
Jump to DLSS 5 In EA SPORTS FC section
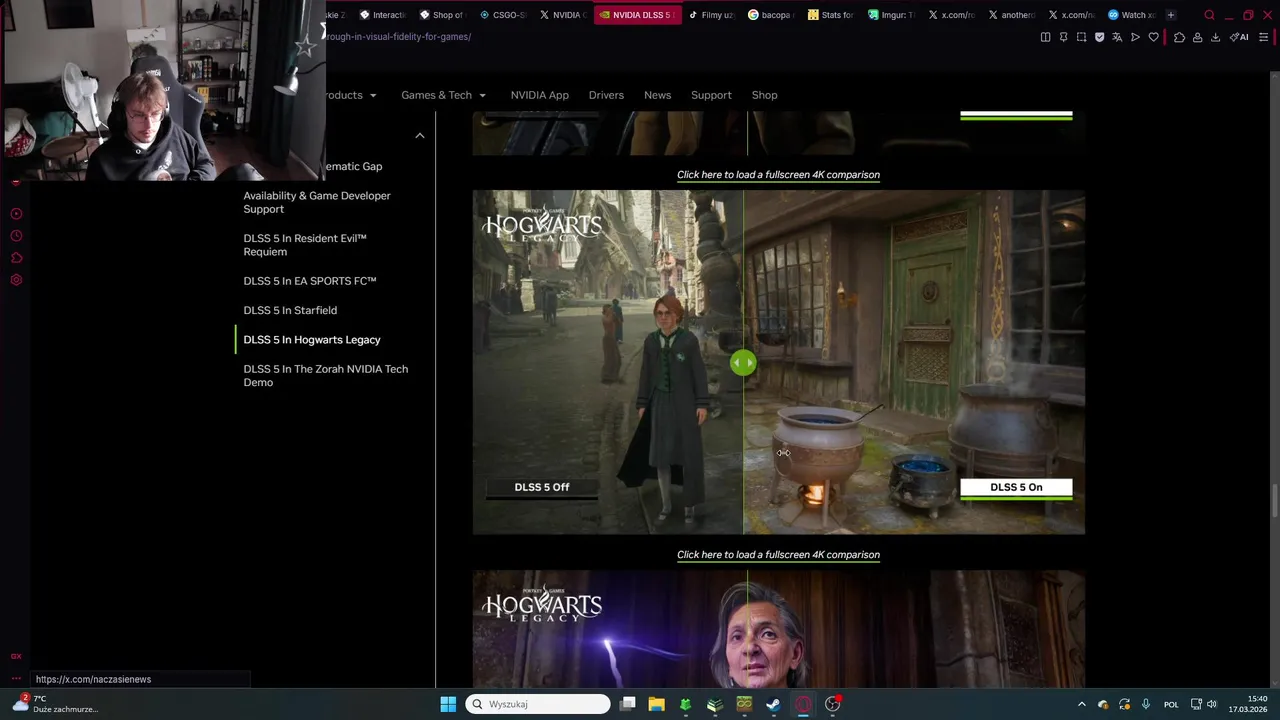click(310, 281)
